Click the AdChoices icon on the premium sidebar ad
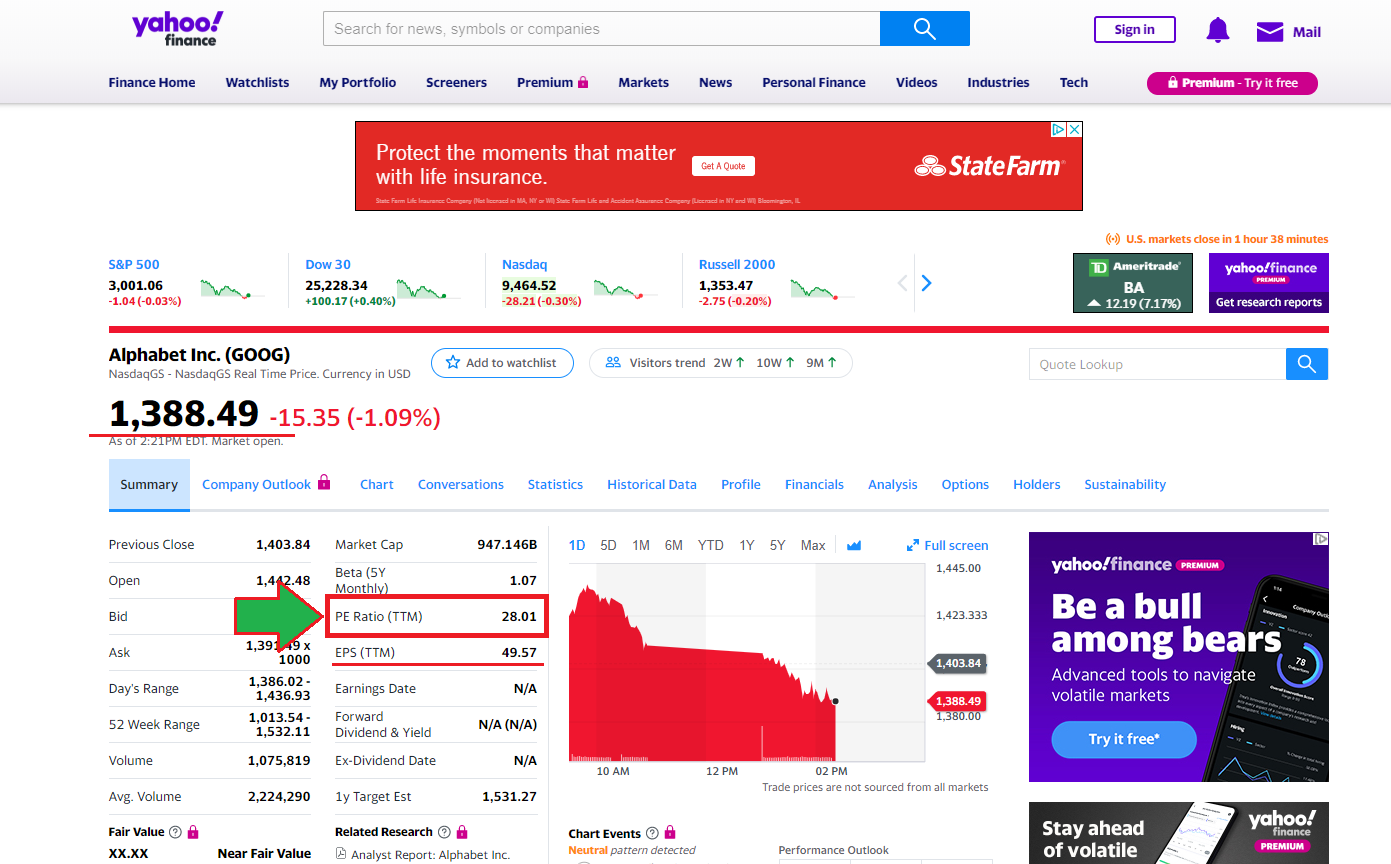Image resolution: width=1391 pixels, height=864 pixels. pos(1321,539)
